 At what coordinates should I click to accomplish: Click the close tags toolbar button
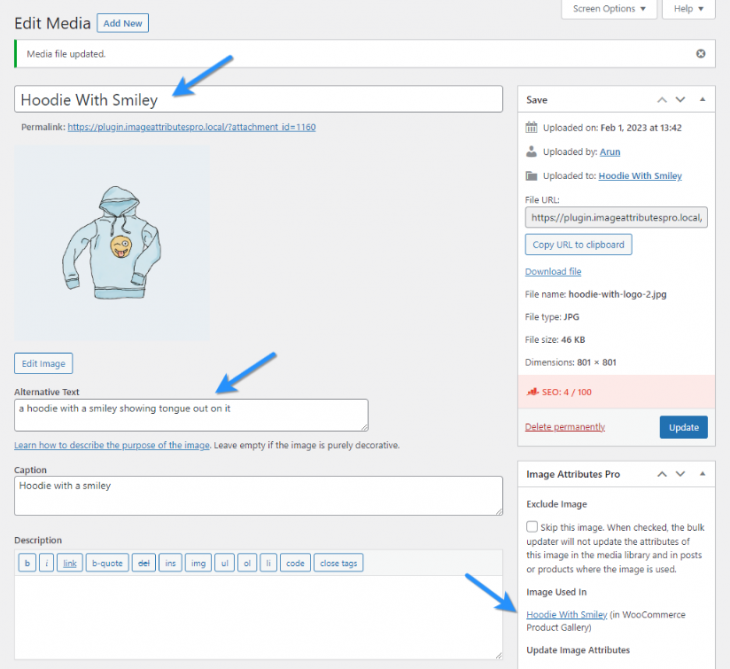[338, 563]
